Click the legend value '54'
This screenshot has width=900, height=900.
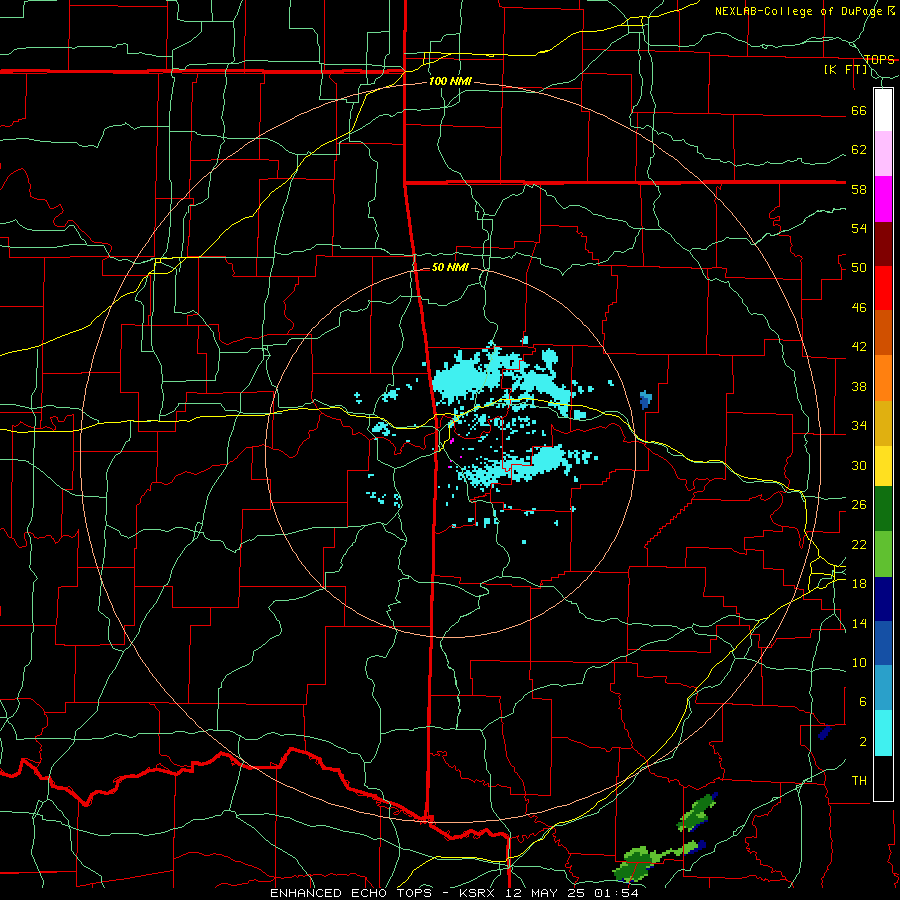(859, 228)
